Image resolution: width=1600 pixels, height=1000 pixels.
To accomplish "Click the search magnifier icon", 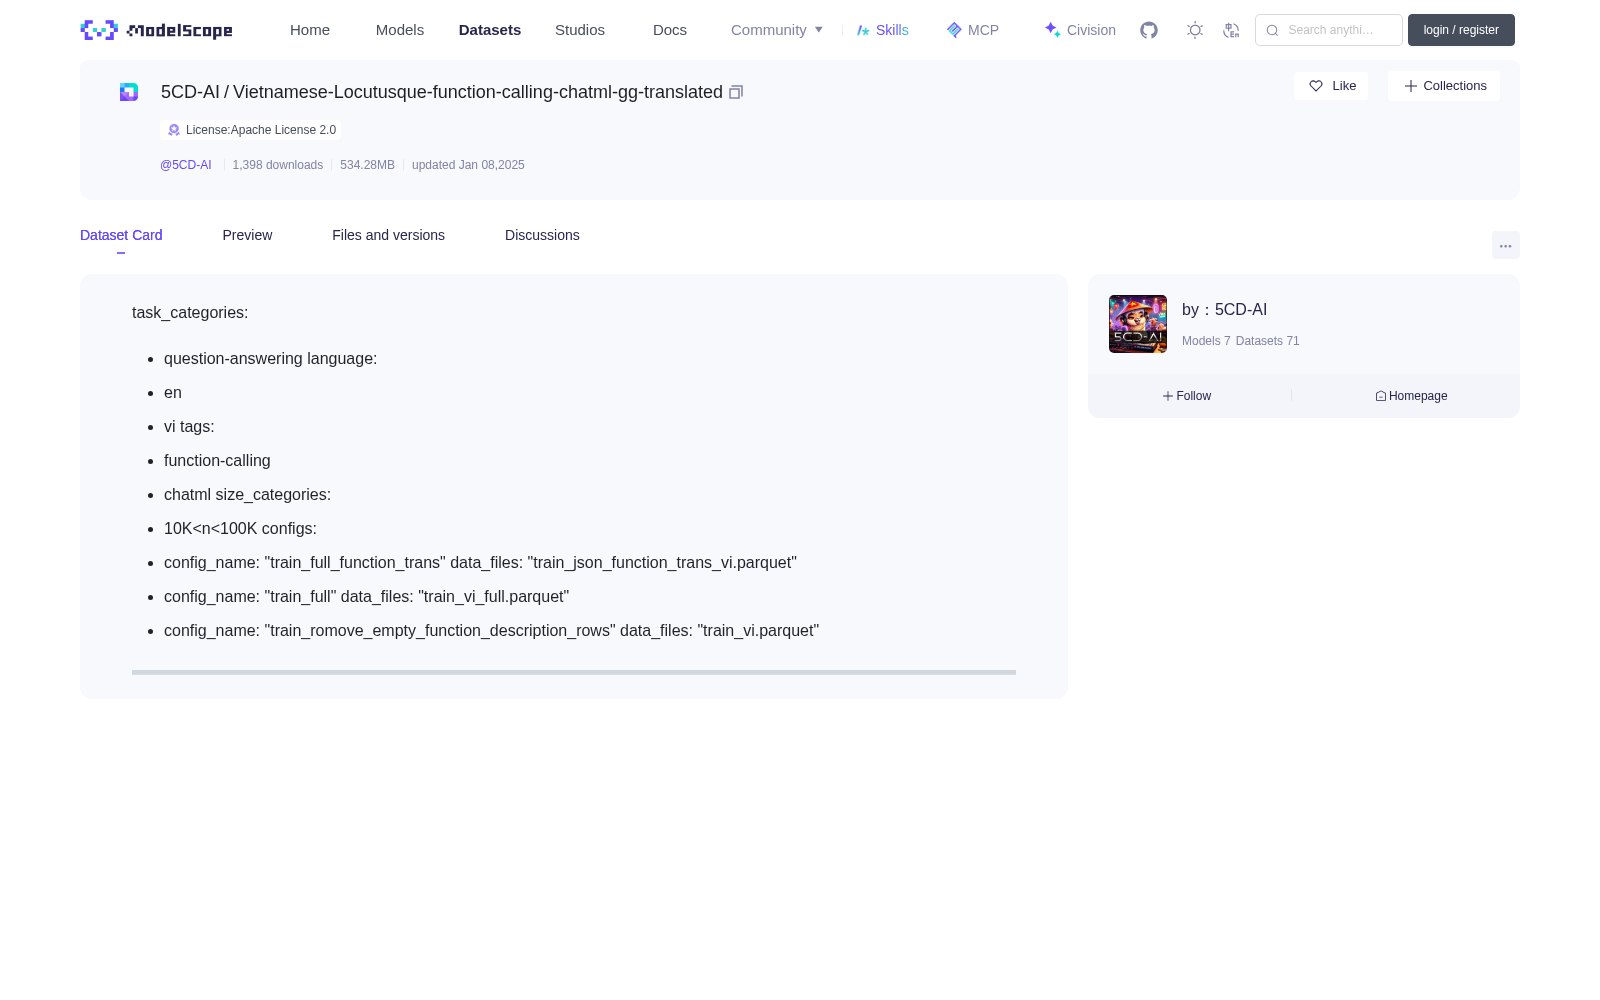I will [1272, 30].
